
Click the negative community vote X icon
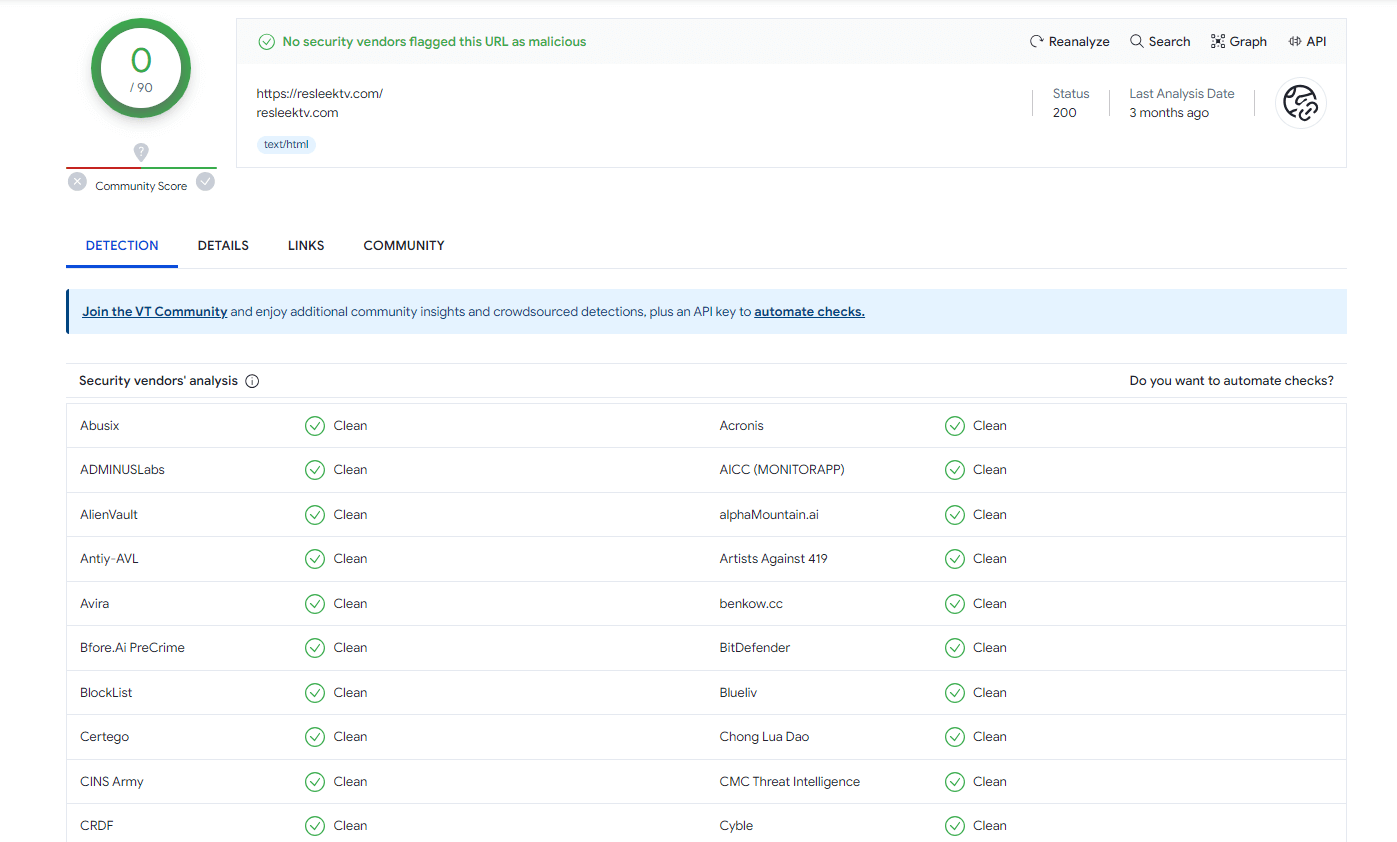click(x=77, y=182)
